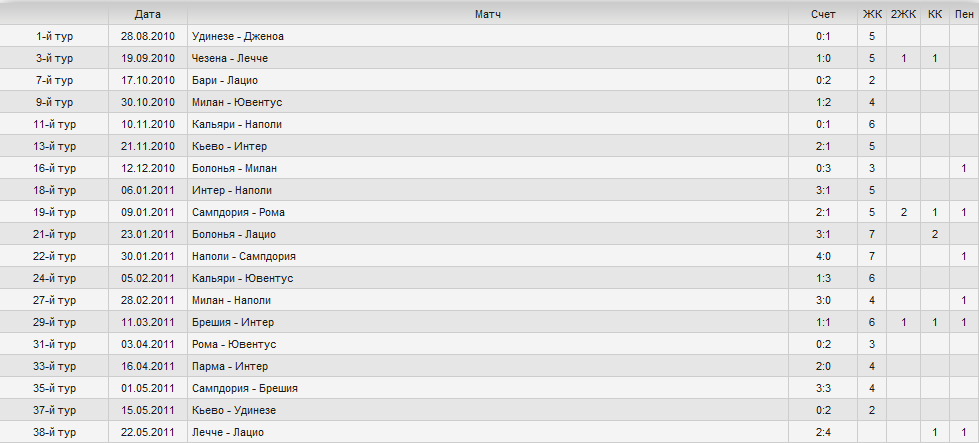Click the date 06.01.2011
This screenshot has width=979, height=443.
pyautogui.click(x=147, y=190)
